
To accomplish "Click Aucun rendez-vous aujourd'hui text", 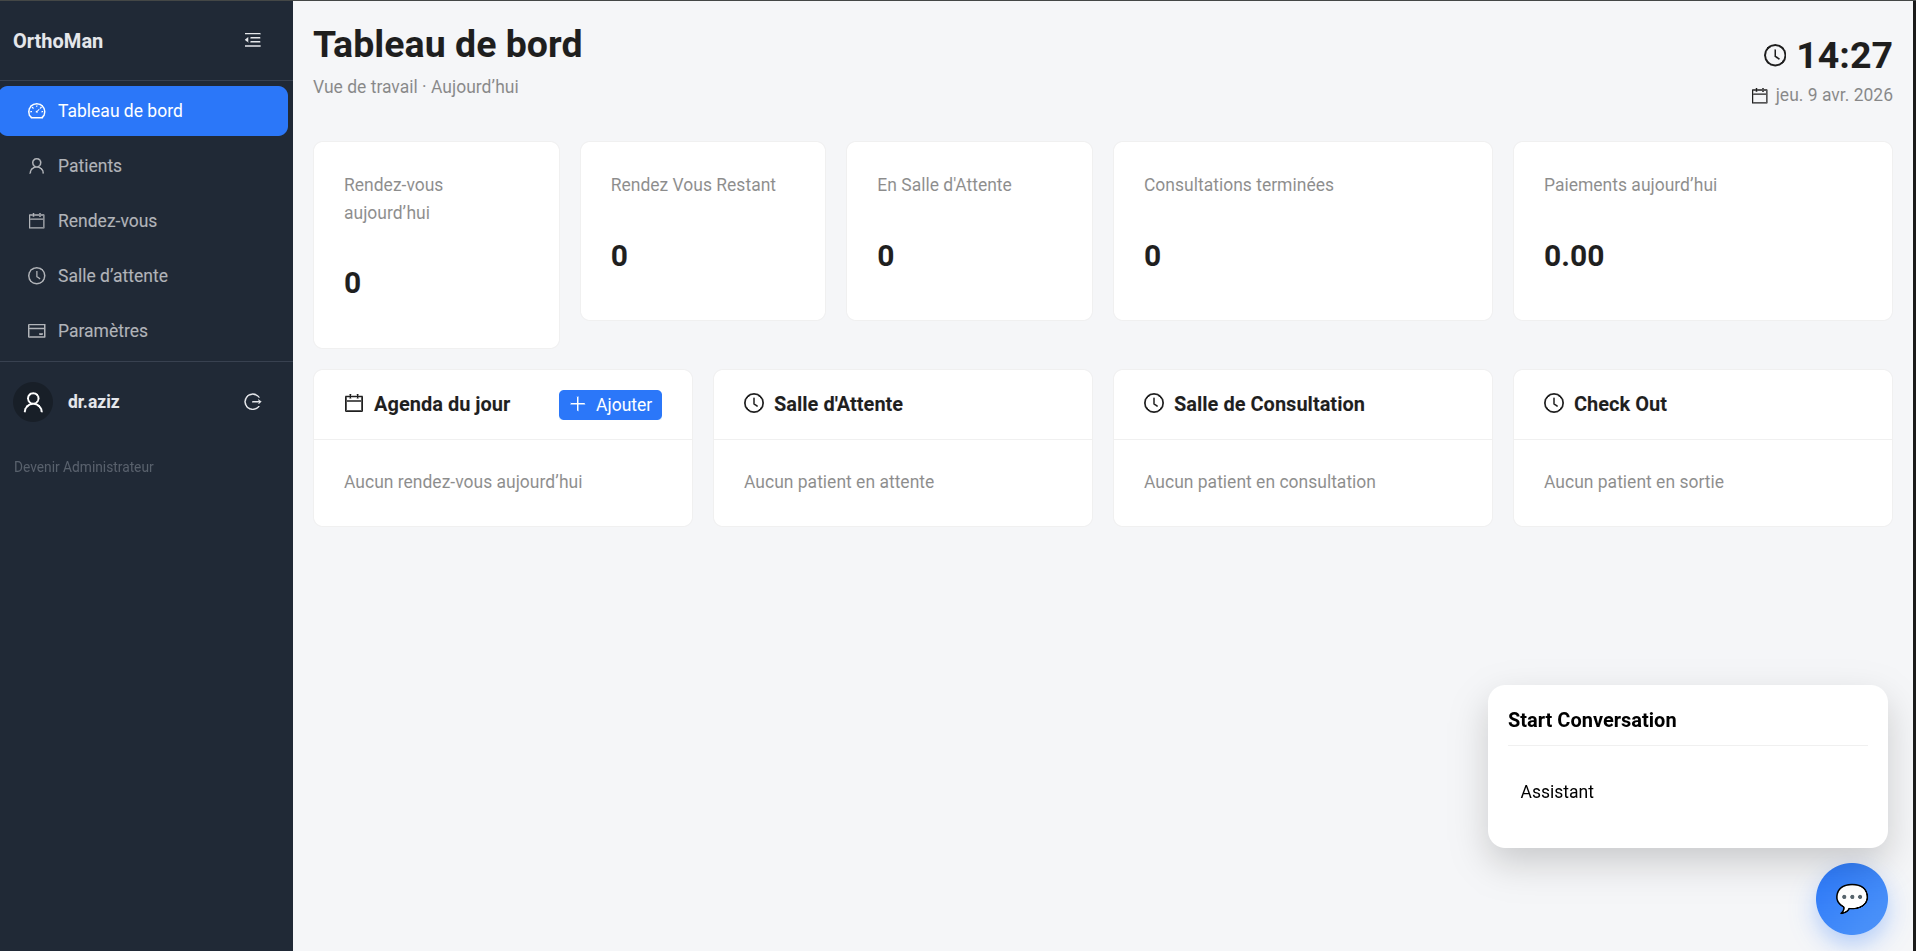I will coord(463,482).
